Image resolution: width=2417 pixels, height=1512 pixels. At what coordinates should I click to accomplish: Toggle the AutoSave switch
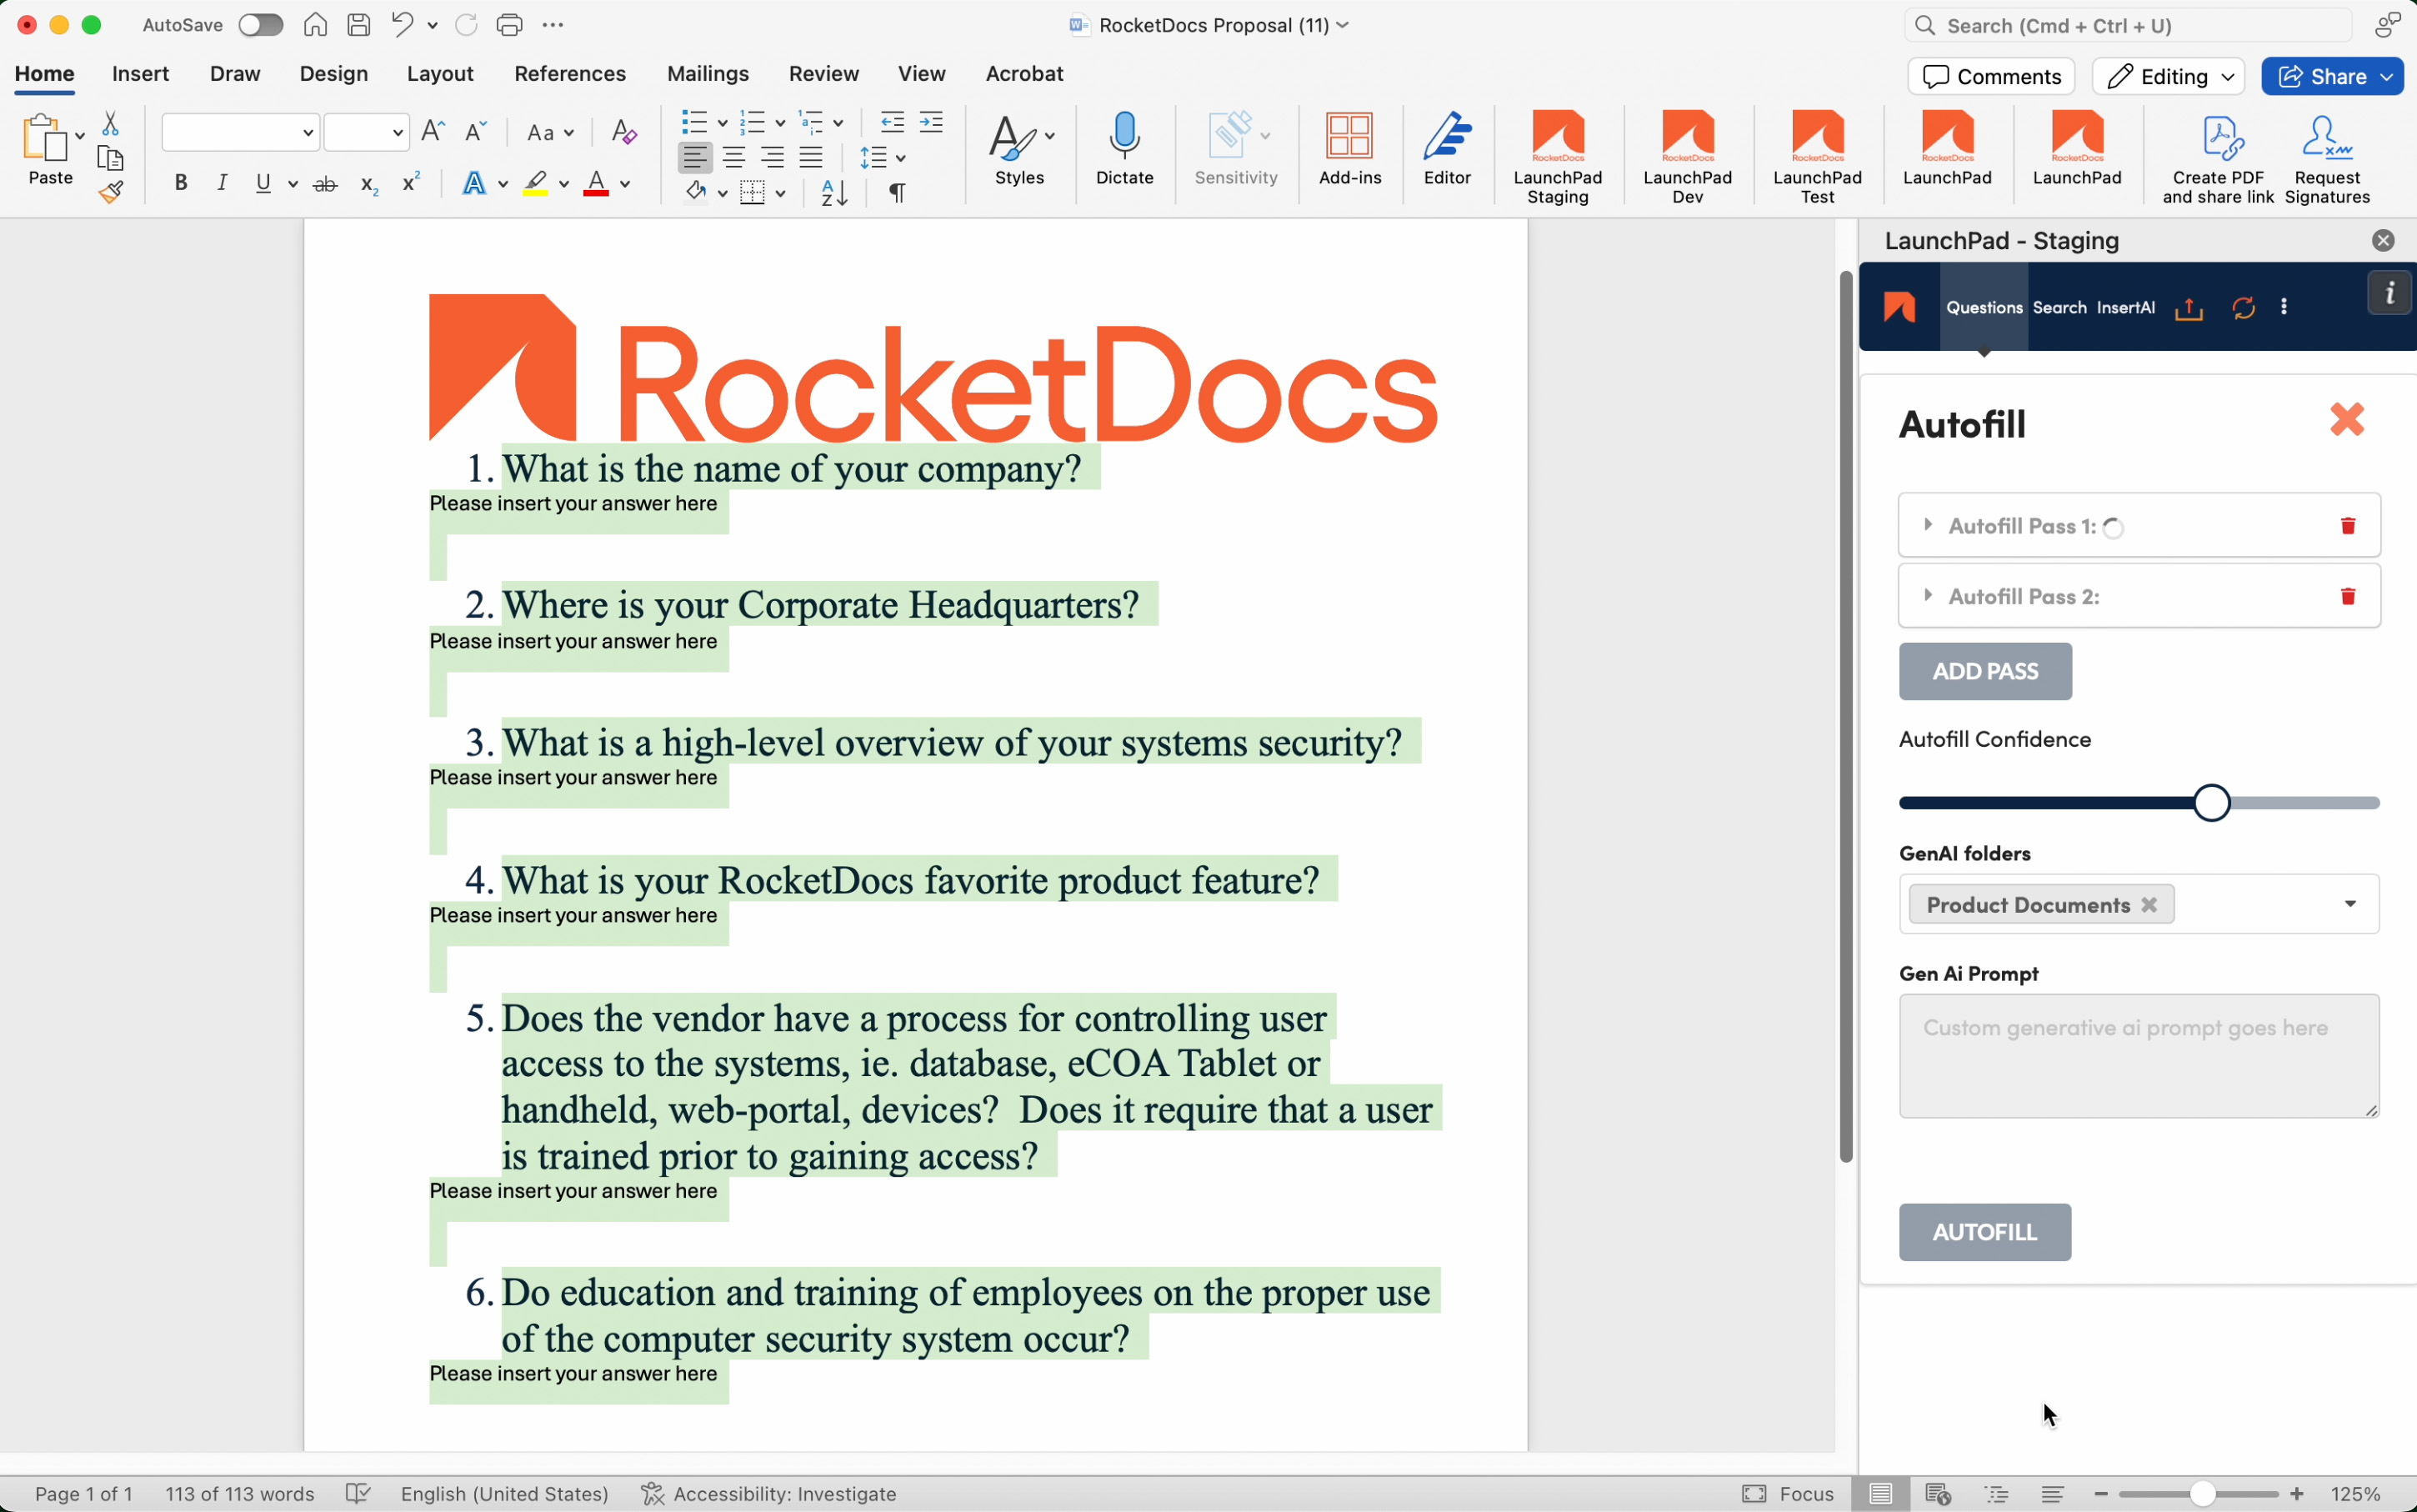click(x=260, y=25)
